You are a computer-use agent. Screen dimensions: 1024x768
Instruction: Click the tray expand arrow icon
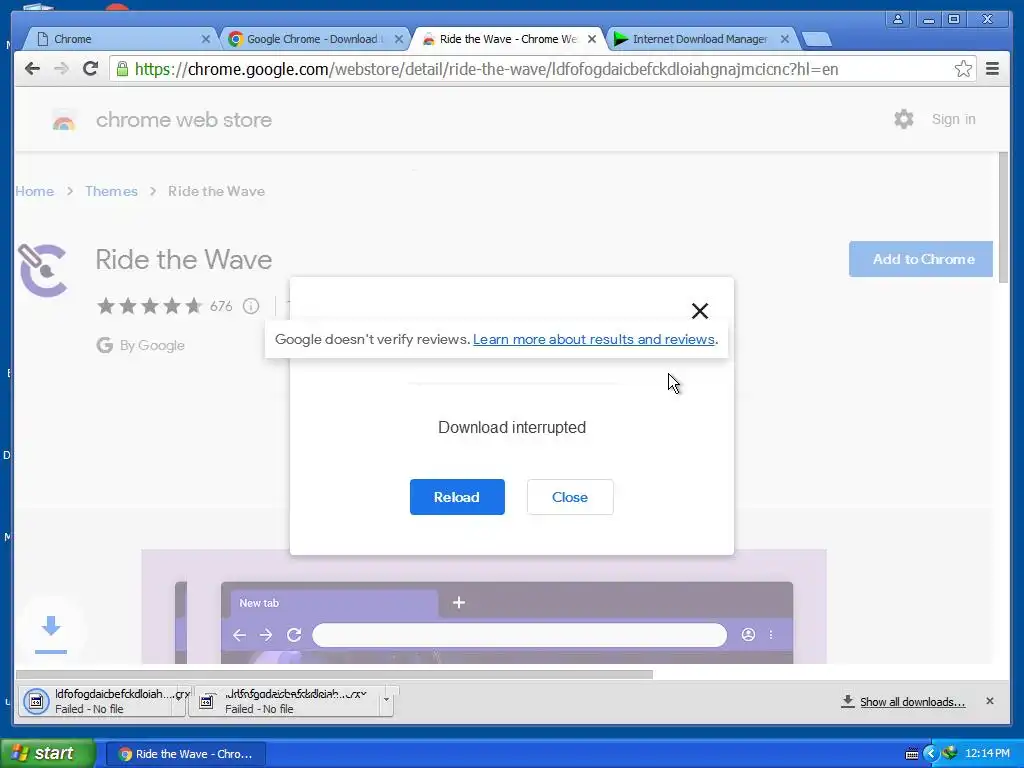tap(931, 754)
